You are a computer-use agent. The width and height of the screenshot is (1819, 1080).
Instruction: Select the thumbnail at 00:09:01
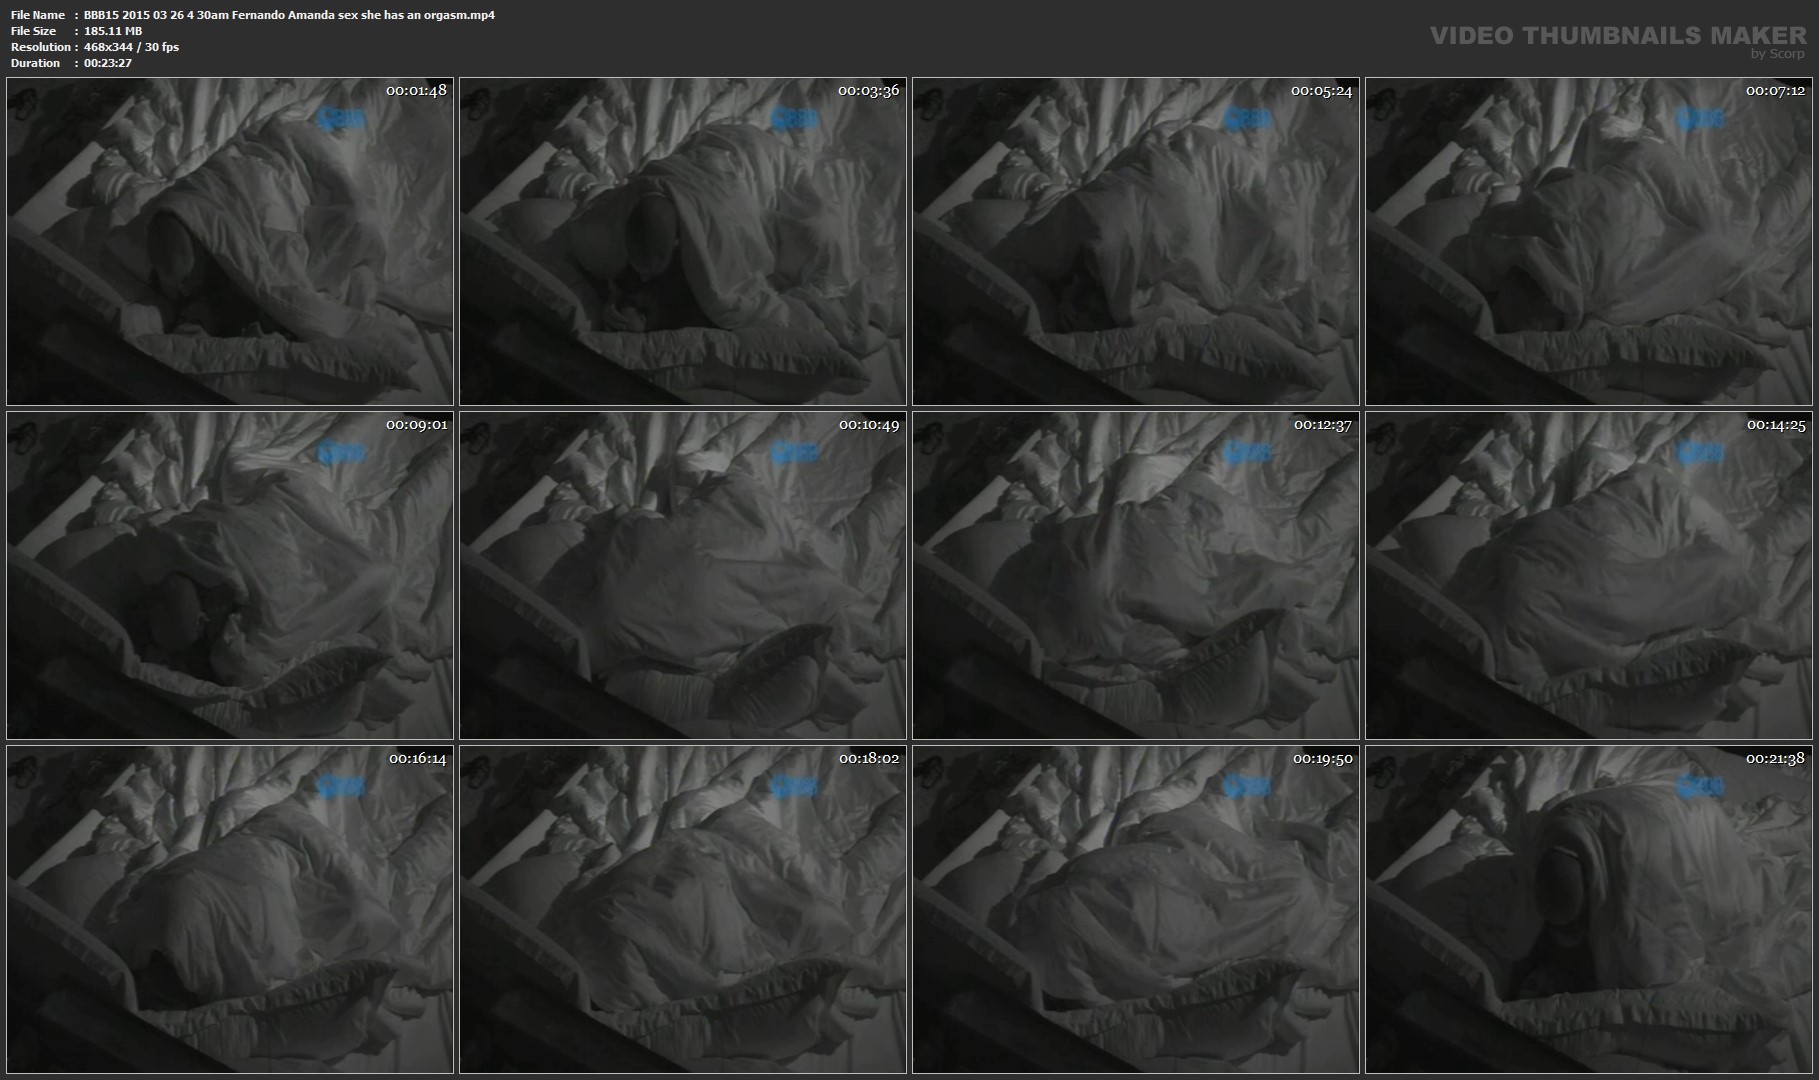click(230, 575)
